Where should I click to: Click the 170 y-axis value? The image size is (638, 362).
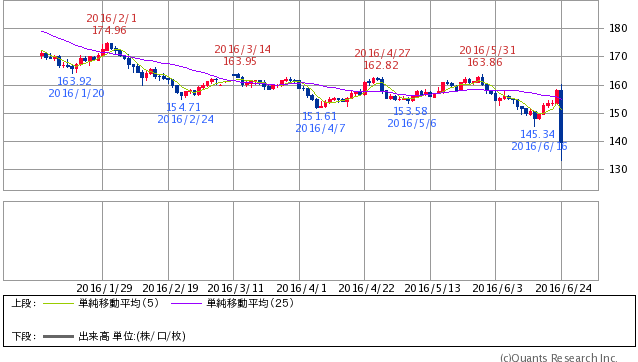click(618, 57)
